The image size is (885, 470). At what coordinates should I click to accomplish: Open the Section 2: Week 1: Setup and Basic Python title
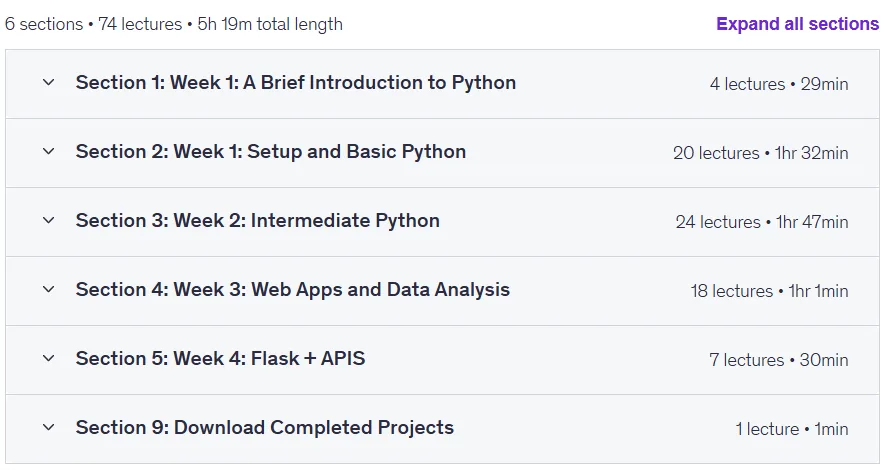click(271, 151)
